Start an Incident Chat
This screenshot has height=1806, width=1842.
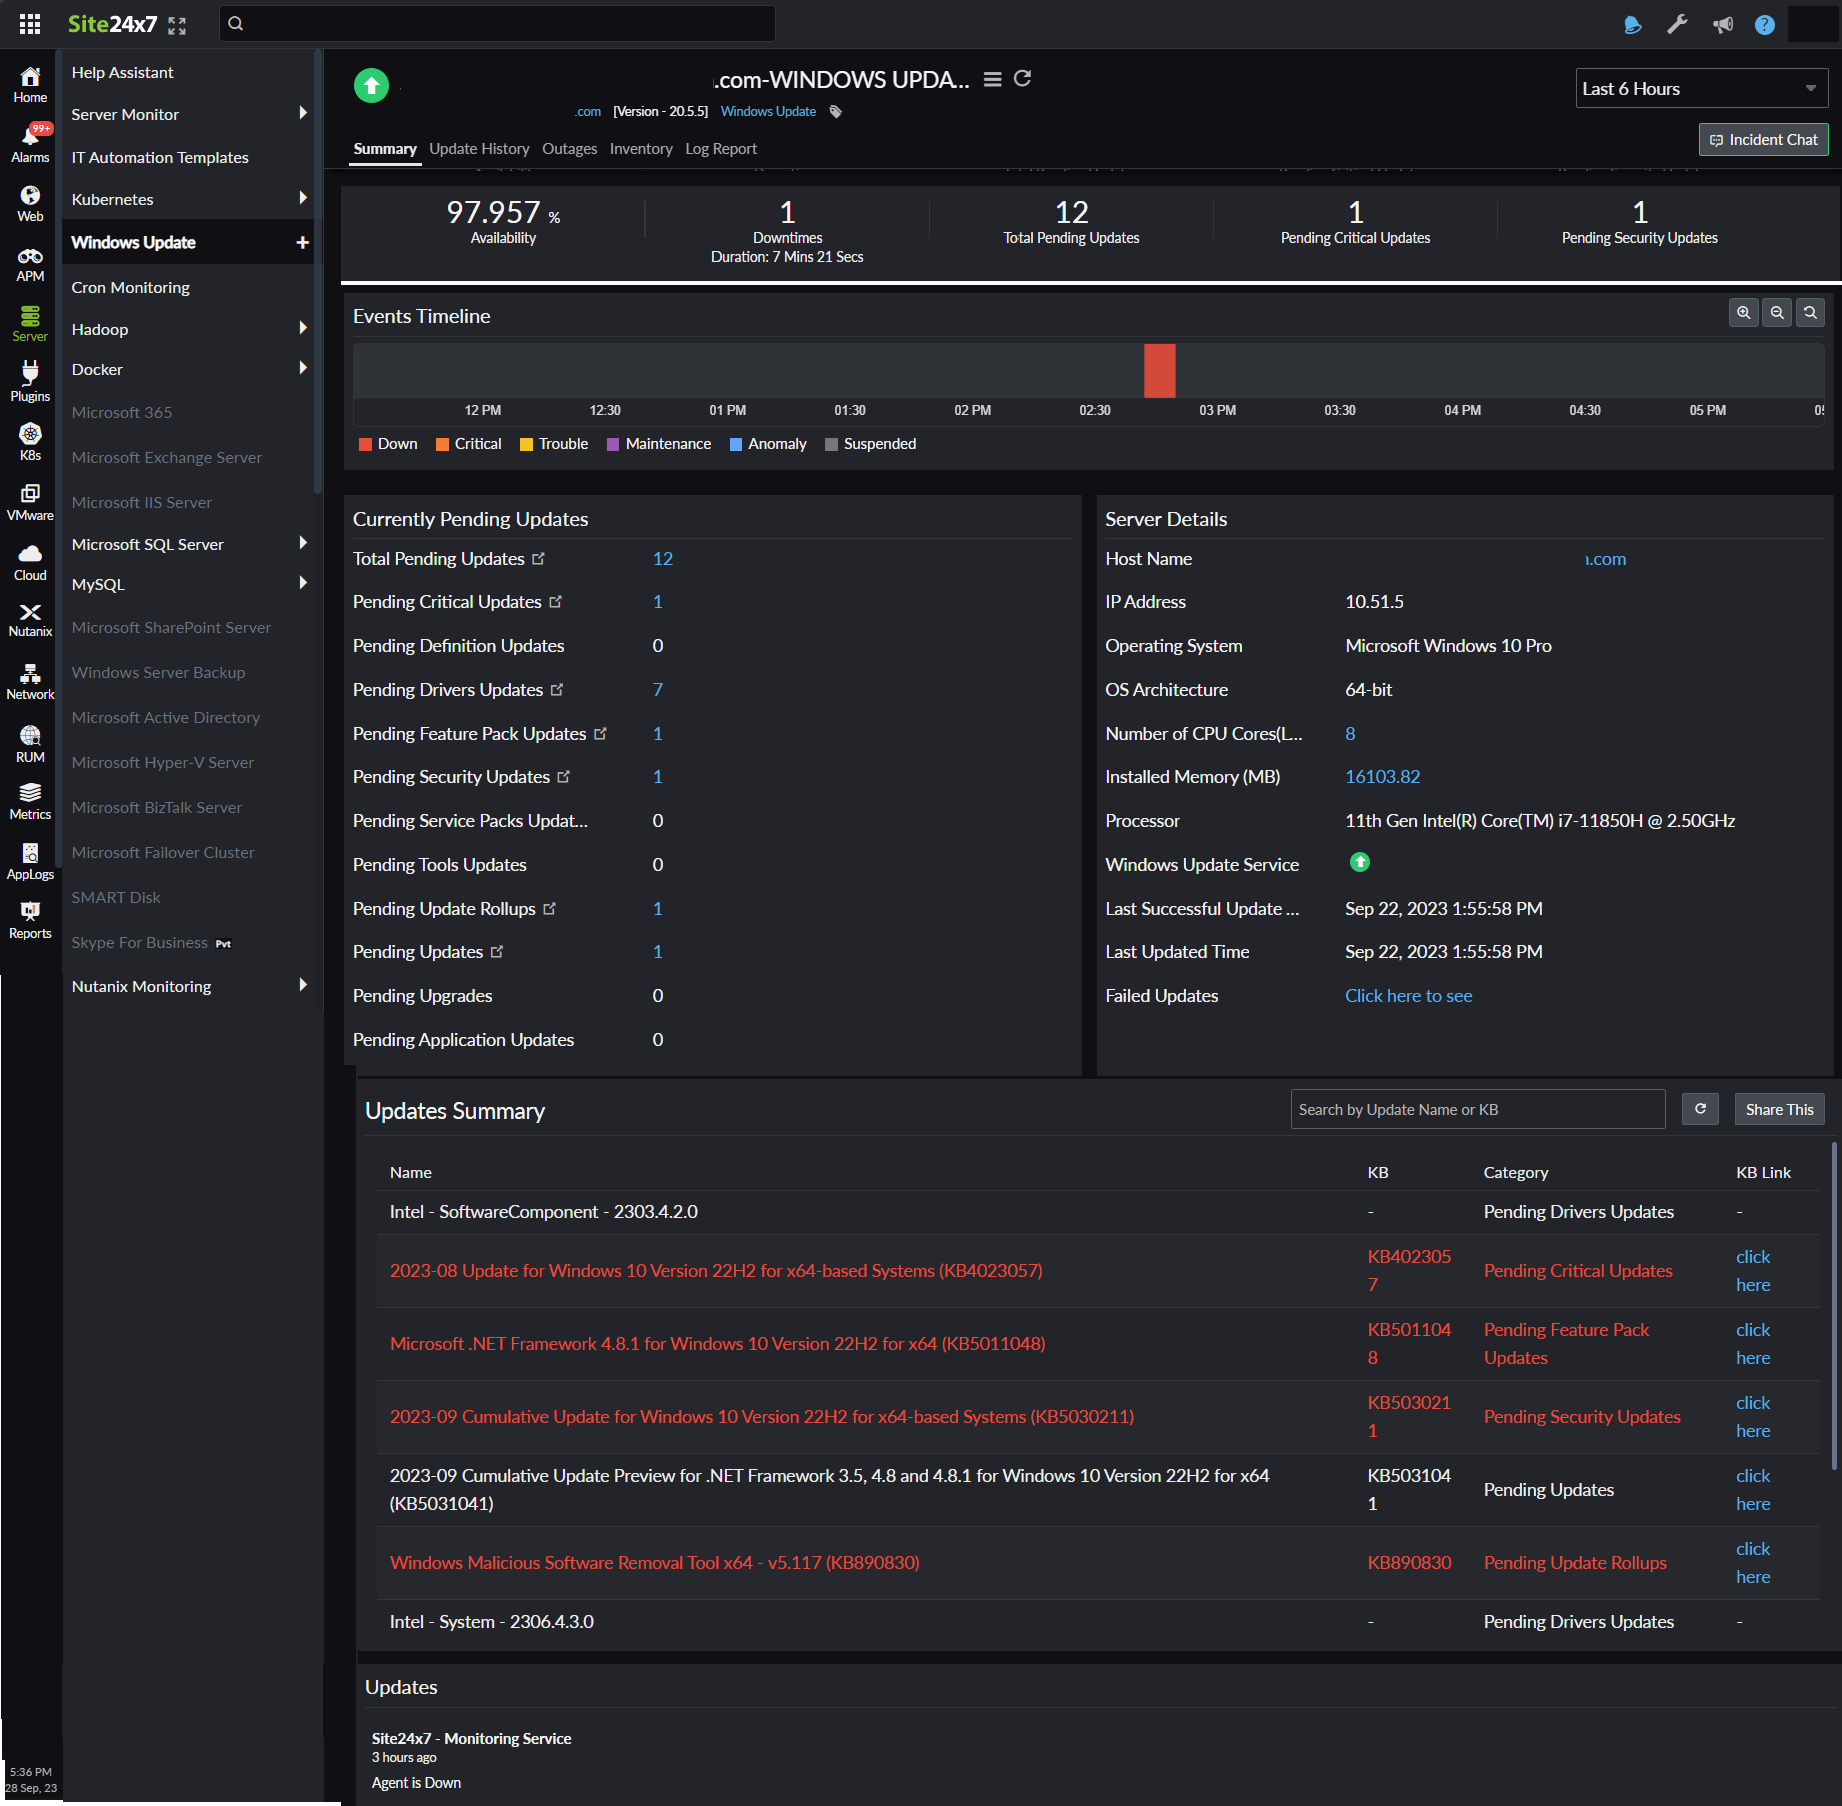tap(1763, 139)
